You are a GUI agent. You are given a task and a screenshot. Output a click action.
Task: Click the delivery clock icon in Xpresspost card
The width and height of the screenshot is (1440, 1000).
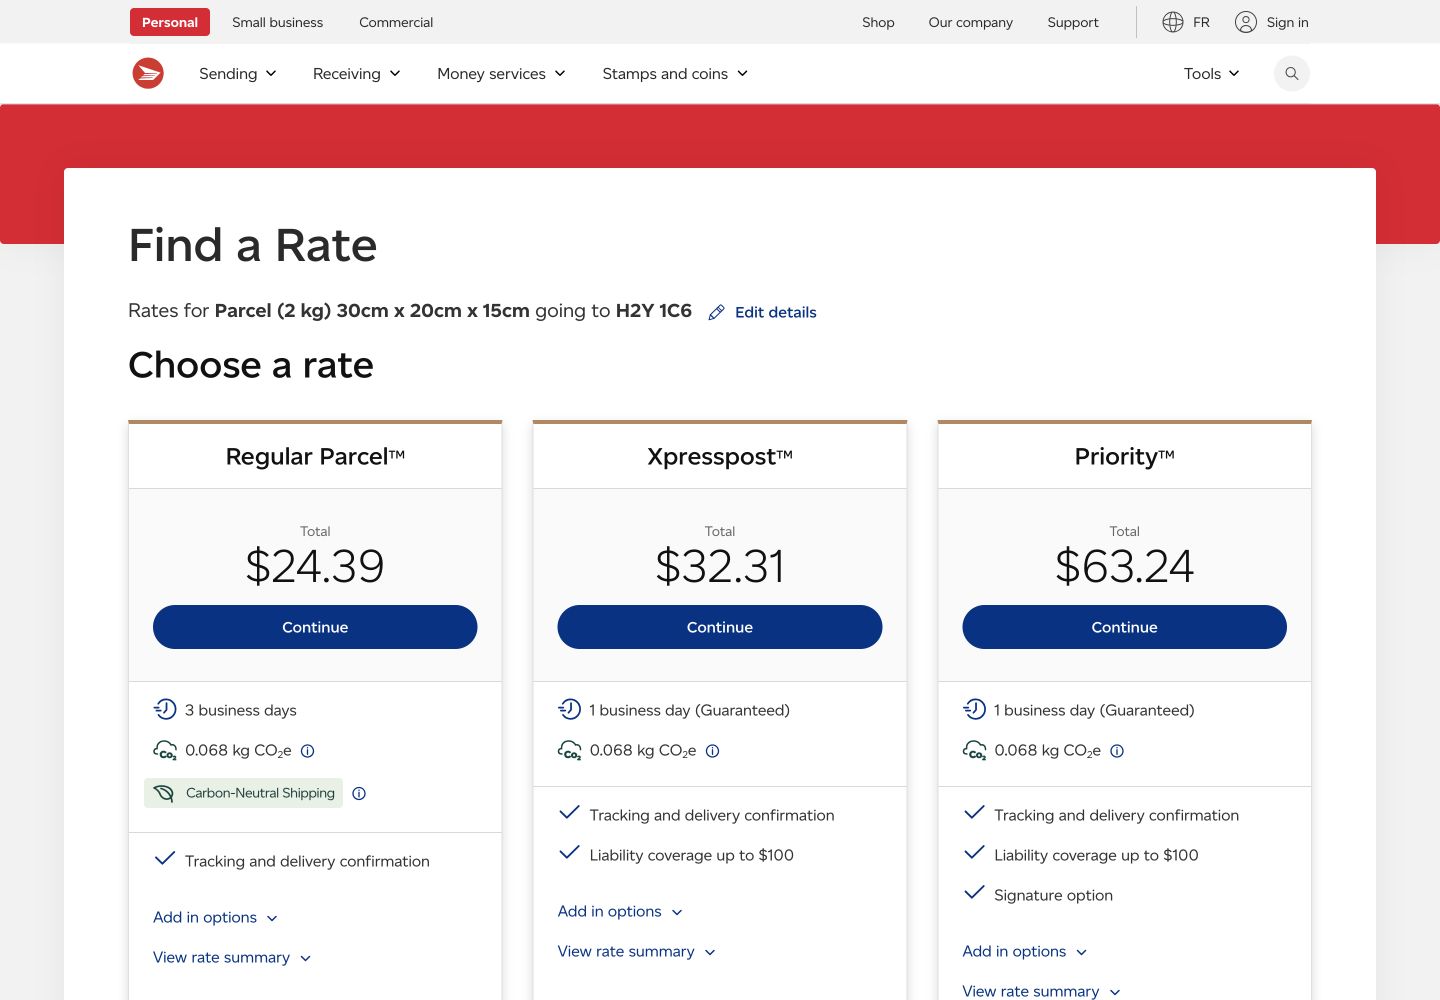coord(569,709)
